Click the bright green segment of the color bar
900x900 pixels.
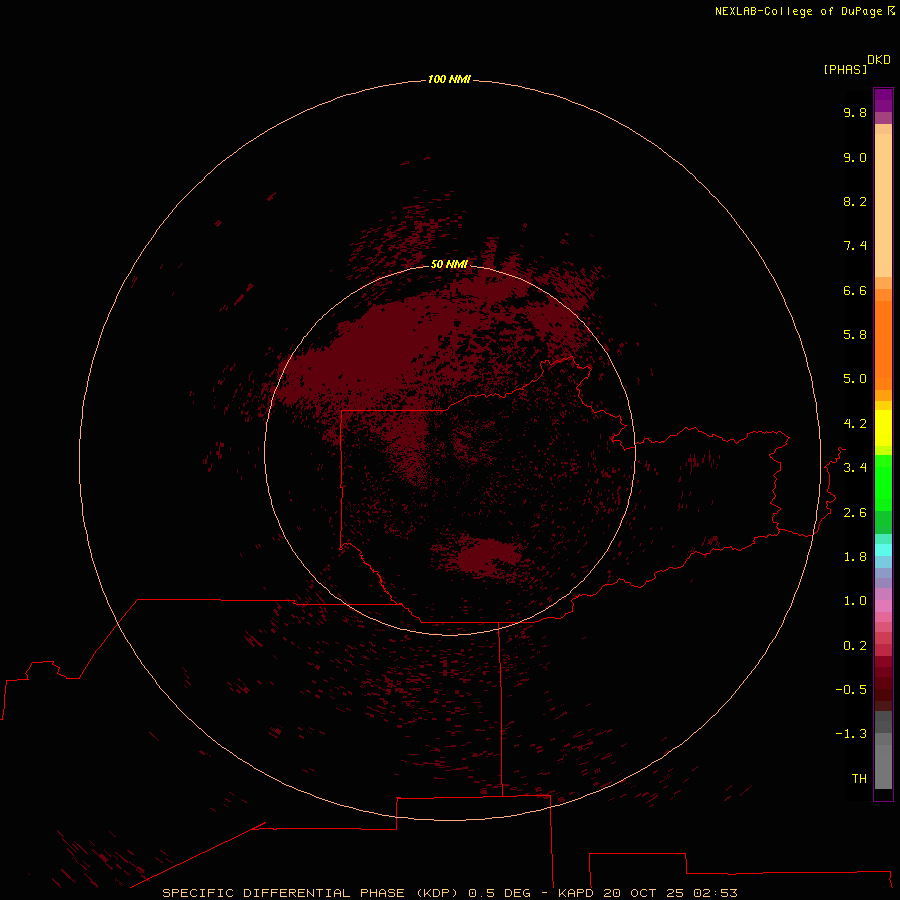[883, 482]
